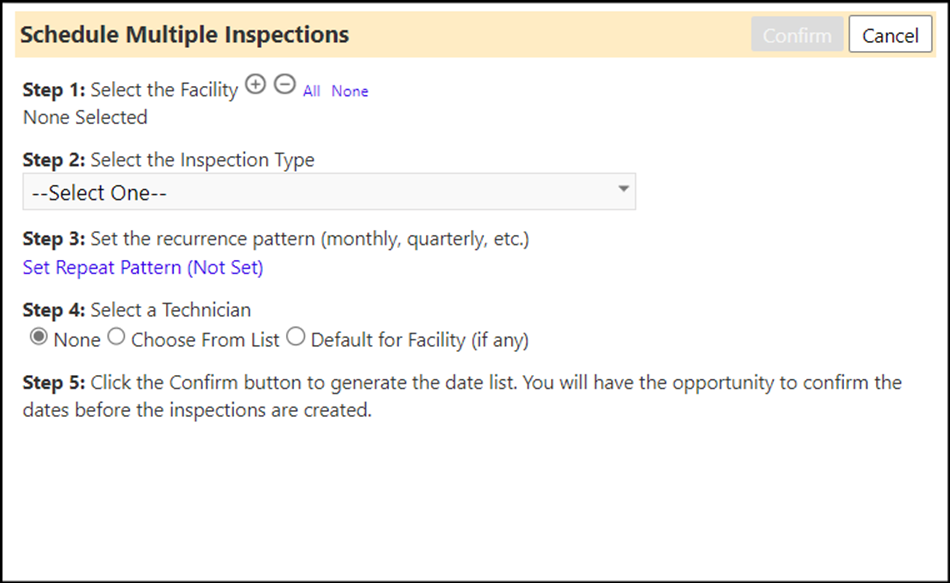950x583 pixels.
Task: Click the None Selected facility status text
Action: pos(85,117)
